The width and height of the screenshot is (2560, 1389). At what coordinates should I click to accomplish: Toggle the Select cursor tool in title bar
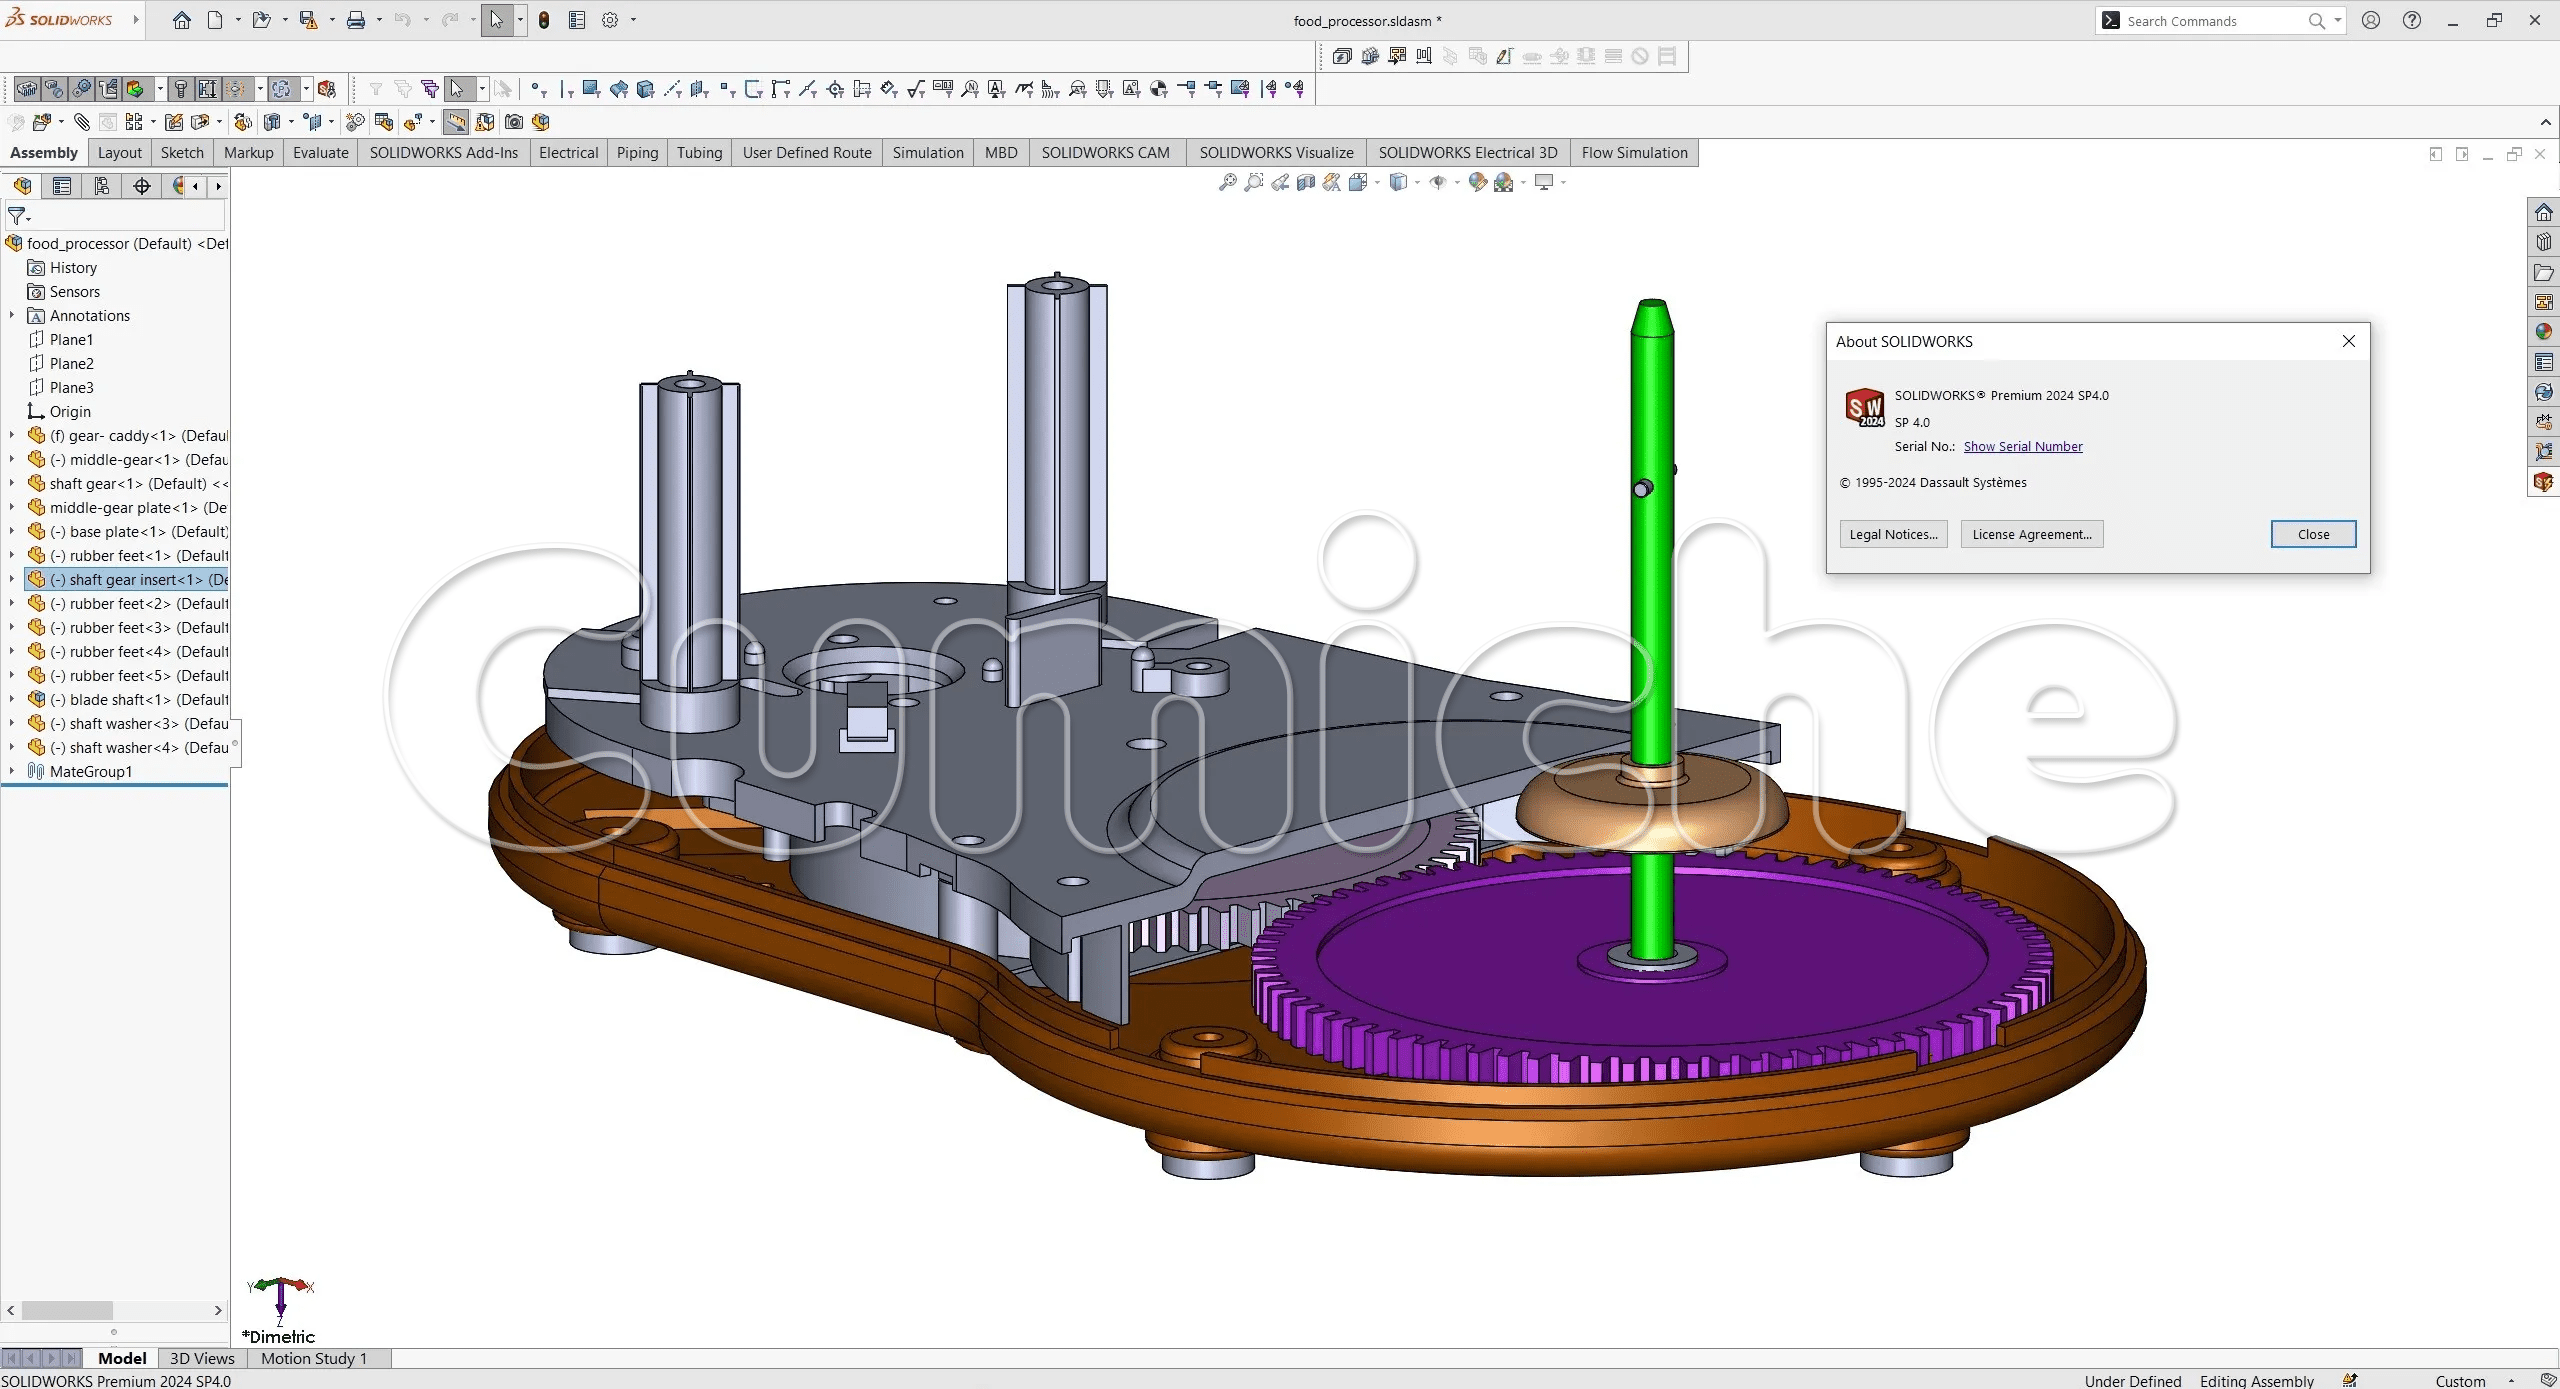[497, 20]
